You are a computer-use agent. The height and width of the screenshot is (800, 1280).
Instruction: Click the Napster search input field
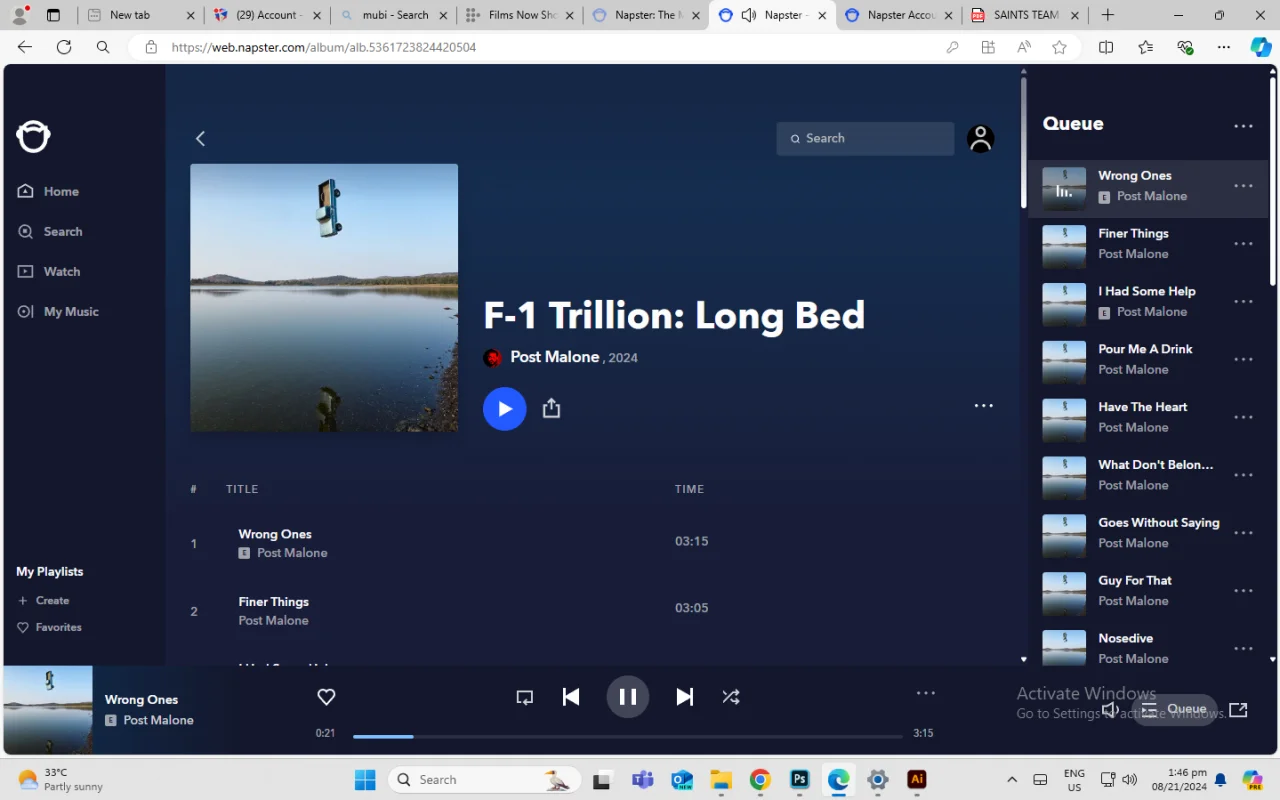pos(865,139)
